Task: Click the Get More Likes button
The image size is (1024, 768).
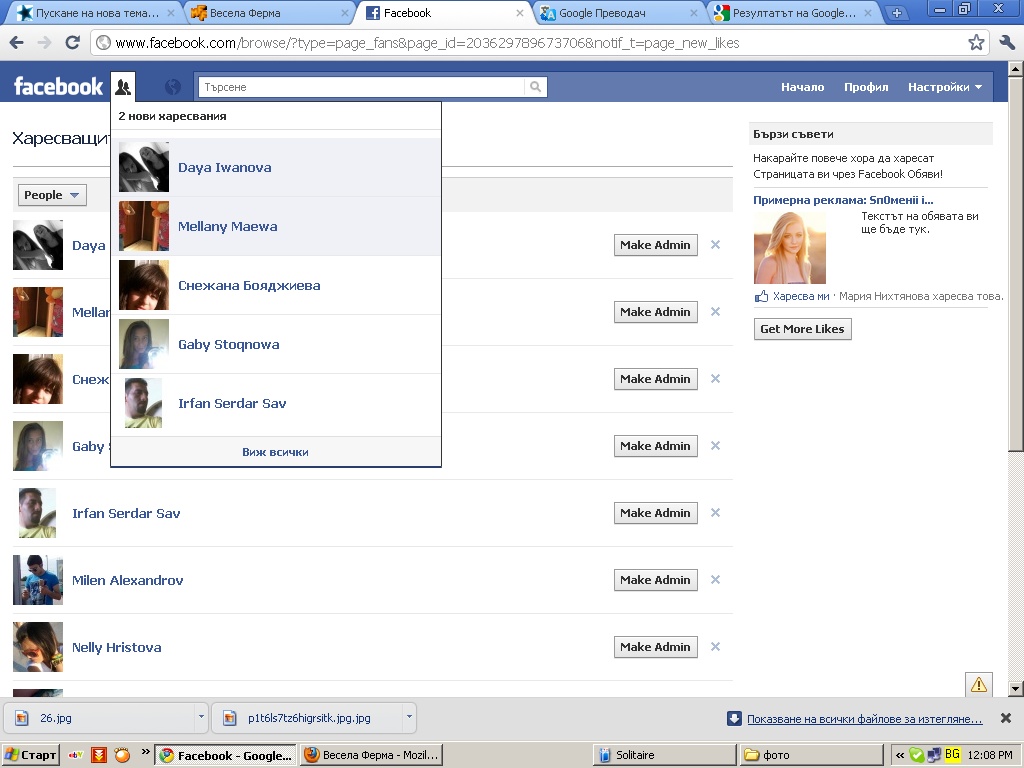Action: (x=802, y=328)
